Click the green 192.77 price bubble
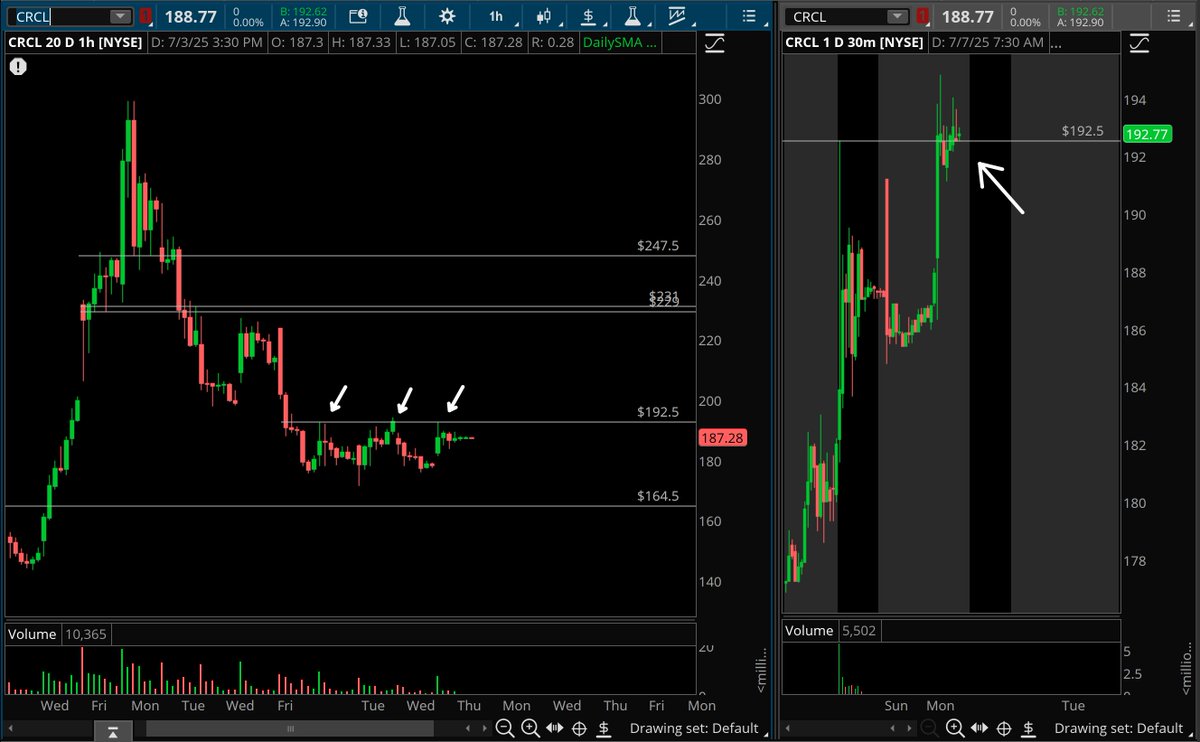This screenshot has height=742, width=1200. (x=1148, y=134)
